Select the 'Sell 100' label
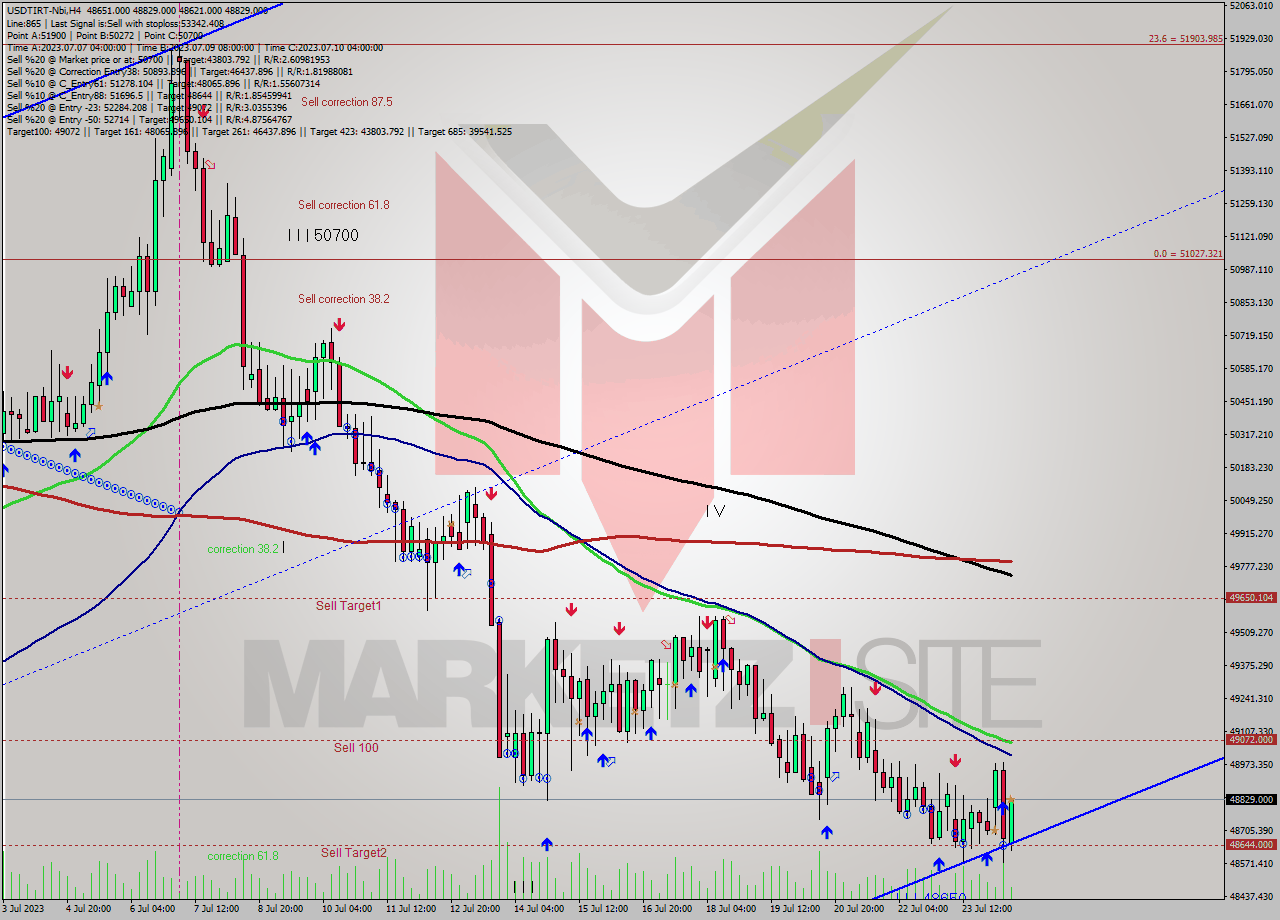Viewport: 1280px width, 920px height. pyautogui.click(x=356, y=747)
